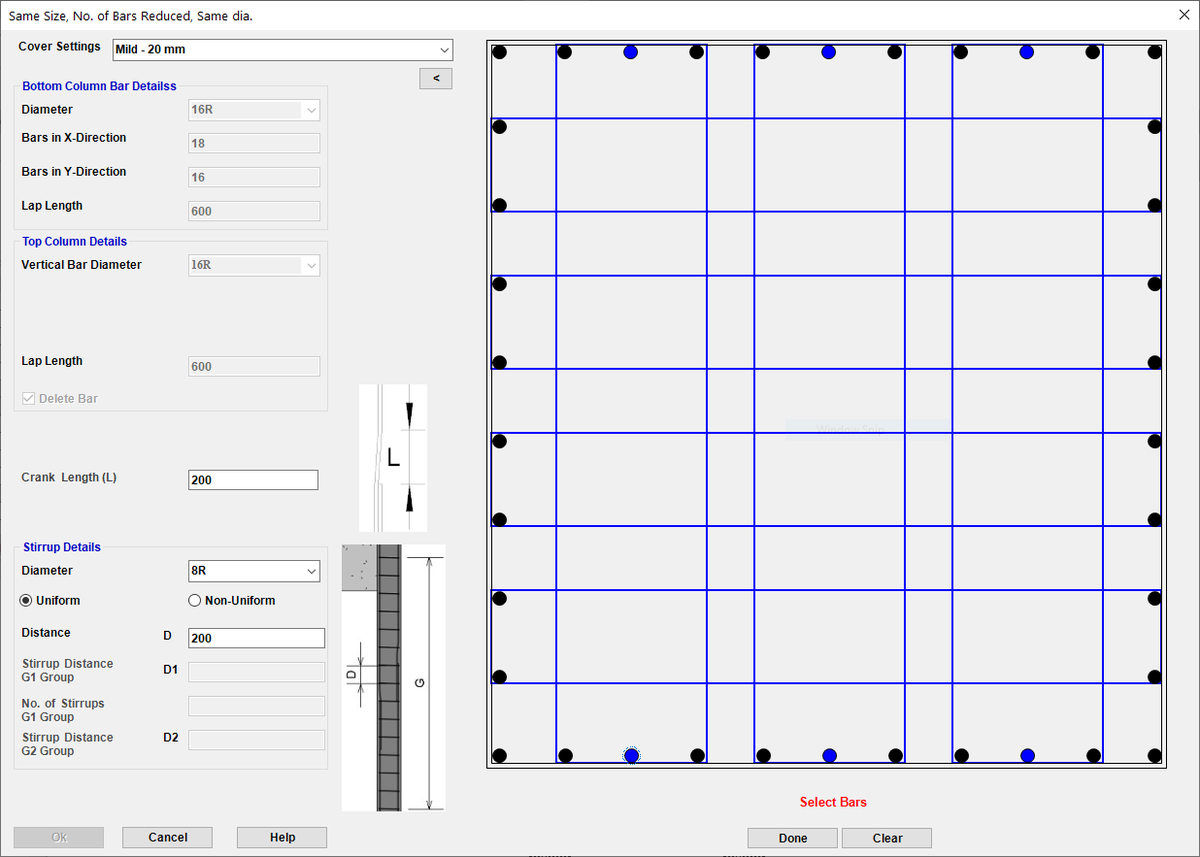Click the Crank Length (L) field
The image size is (1200, 857).
point(253,480)
